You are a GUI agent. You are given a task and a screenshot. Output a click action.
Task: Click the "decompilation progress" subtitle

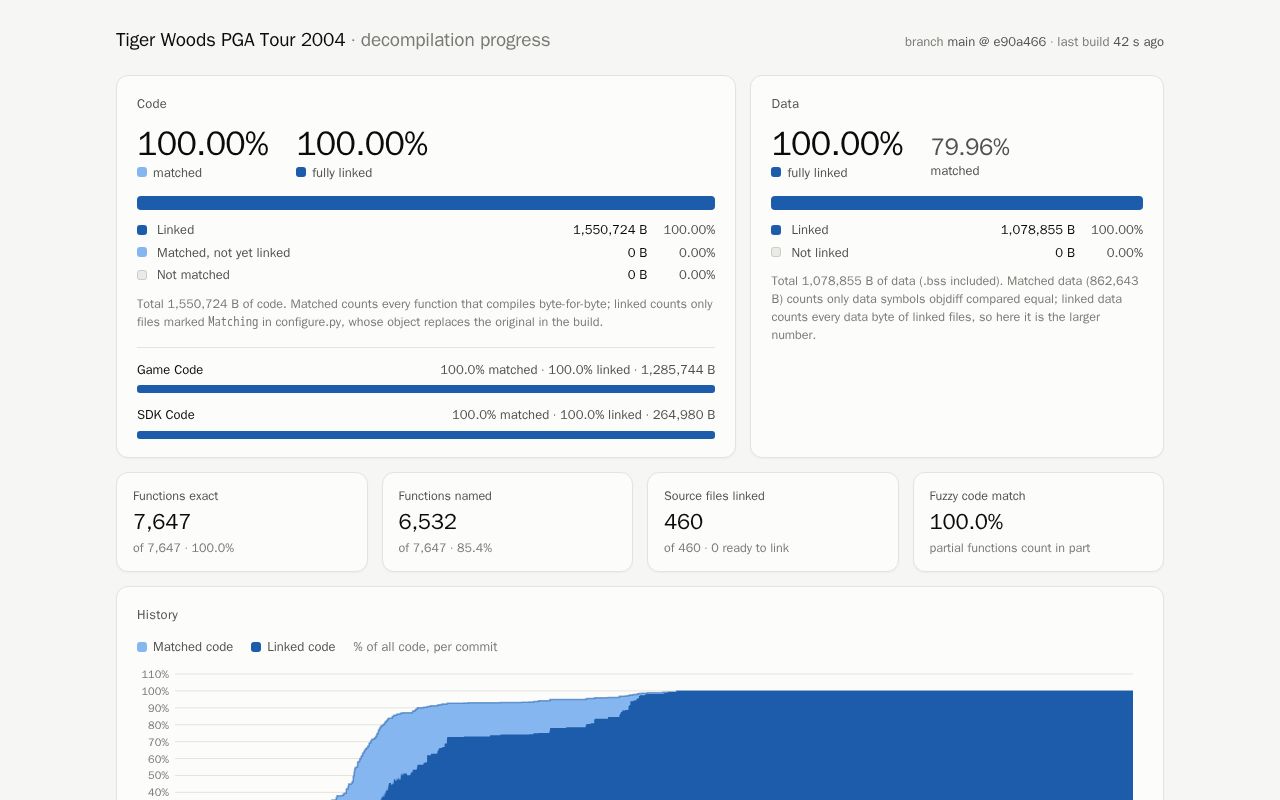click(x=455, y=40)
